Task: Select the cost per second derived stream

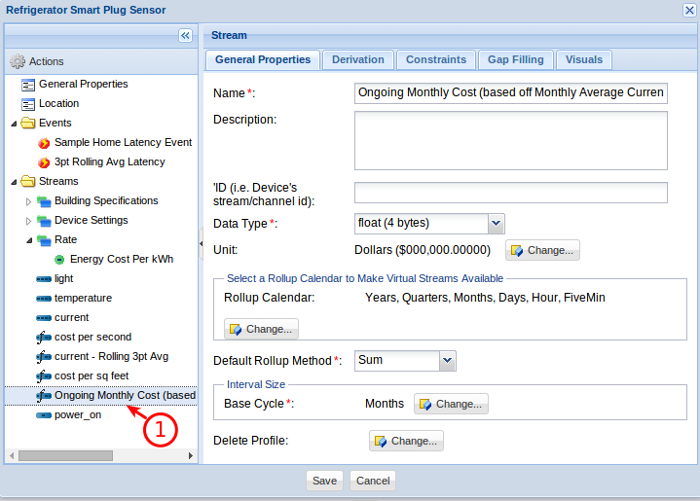Action: [x=92, y=337]
